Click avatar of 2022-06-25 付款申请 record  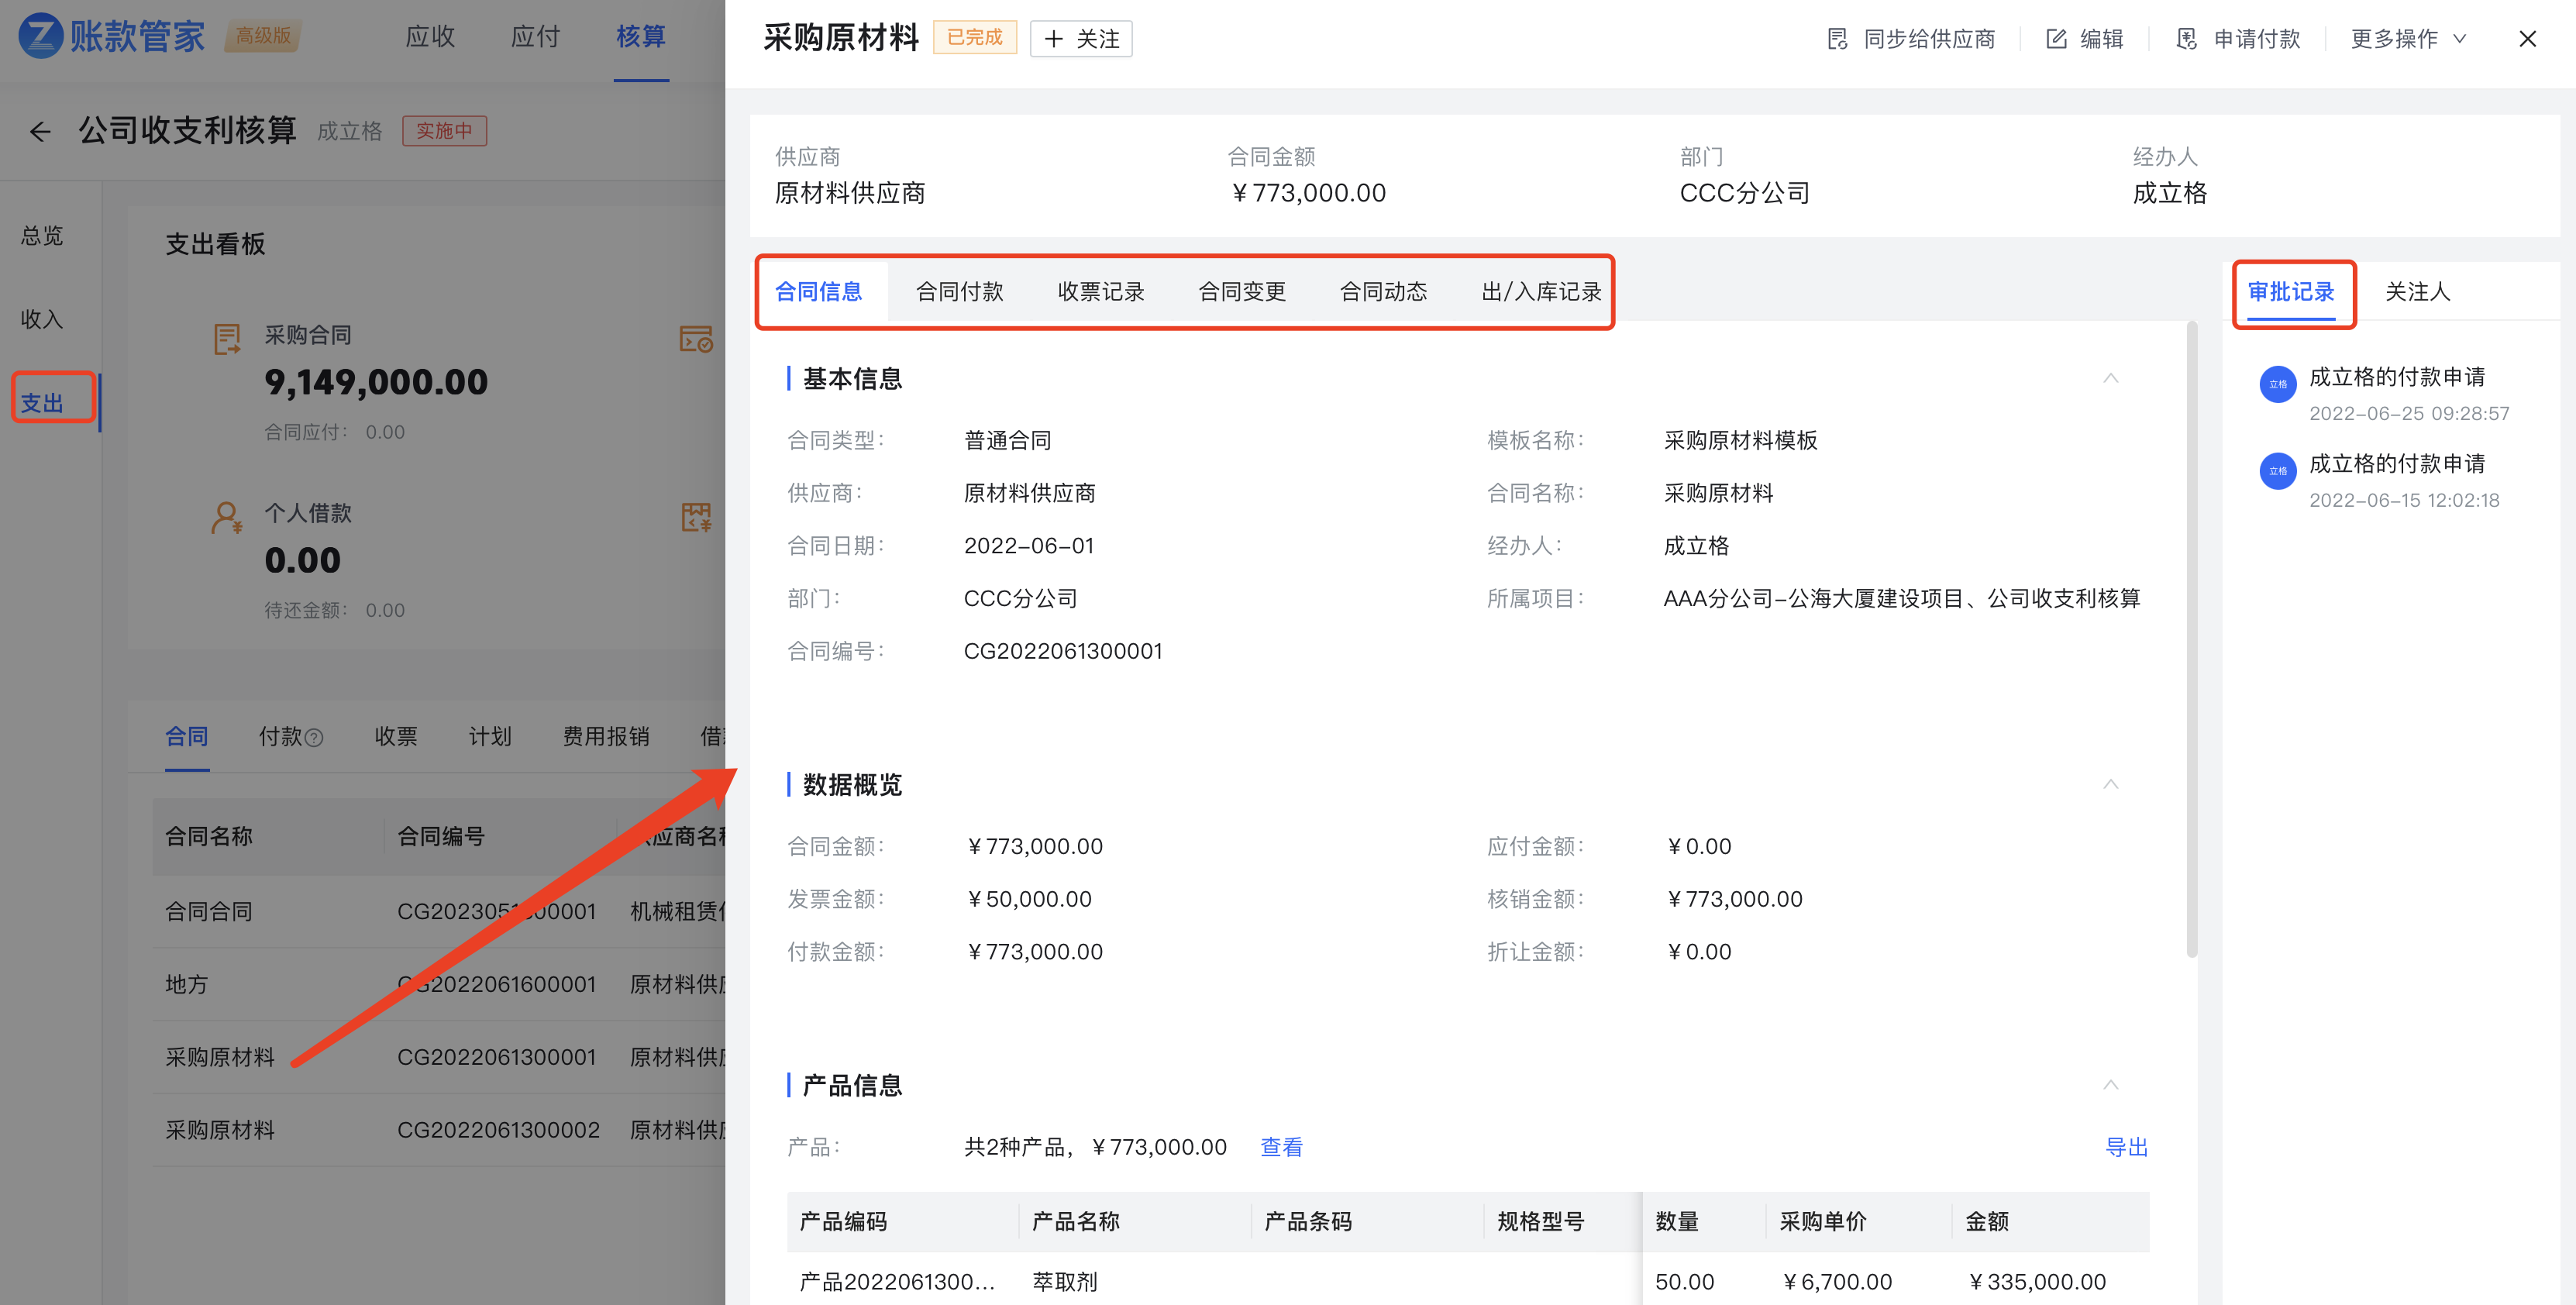coord(2277,384)
